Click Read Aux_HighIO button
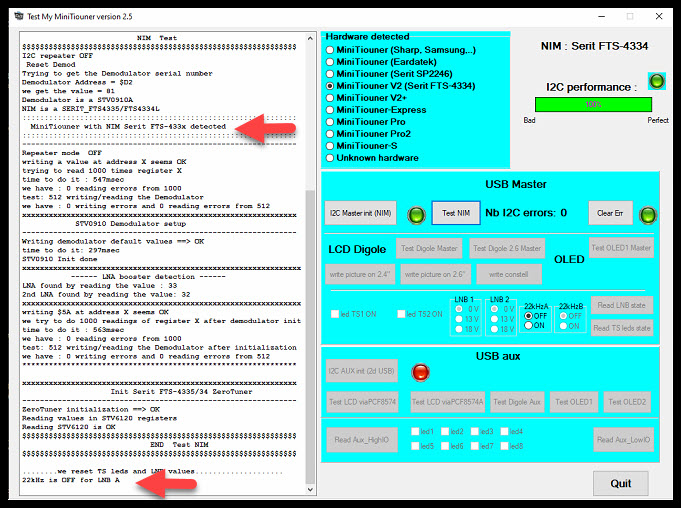This screenshot has height=508, width=681. 362,440
